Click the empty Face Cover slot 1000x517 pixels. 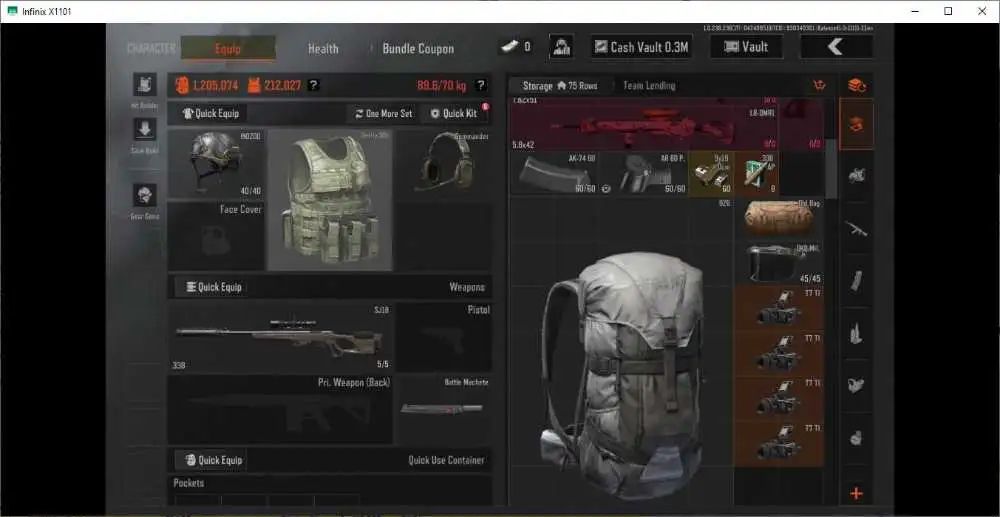(x=216, y=236)
